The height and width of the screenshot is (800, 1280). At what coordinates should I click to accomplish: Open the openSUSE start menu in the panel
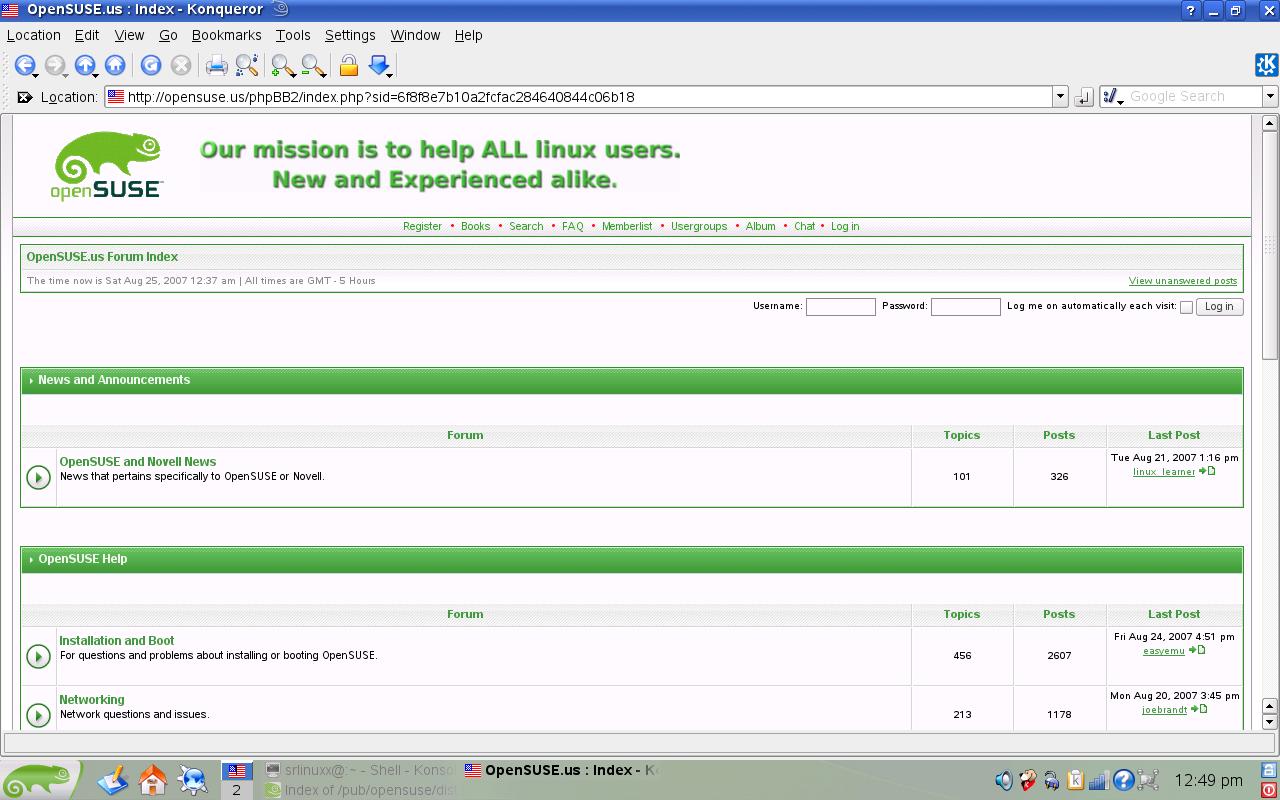tap(40, 780)
